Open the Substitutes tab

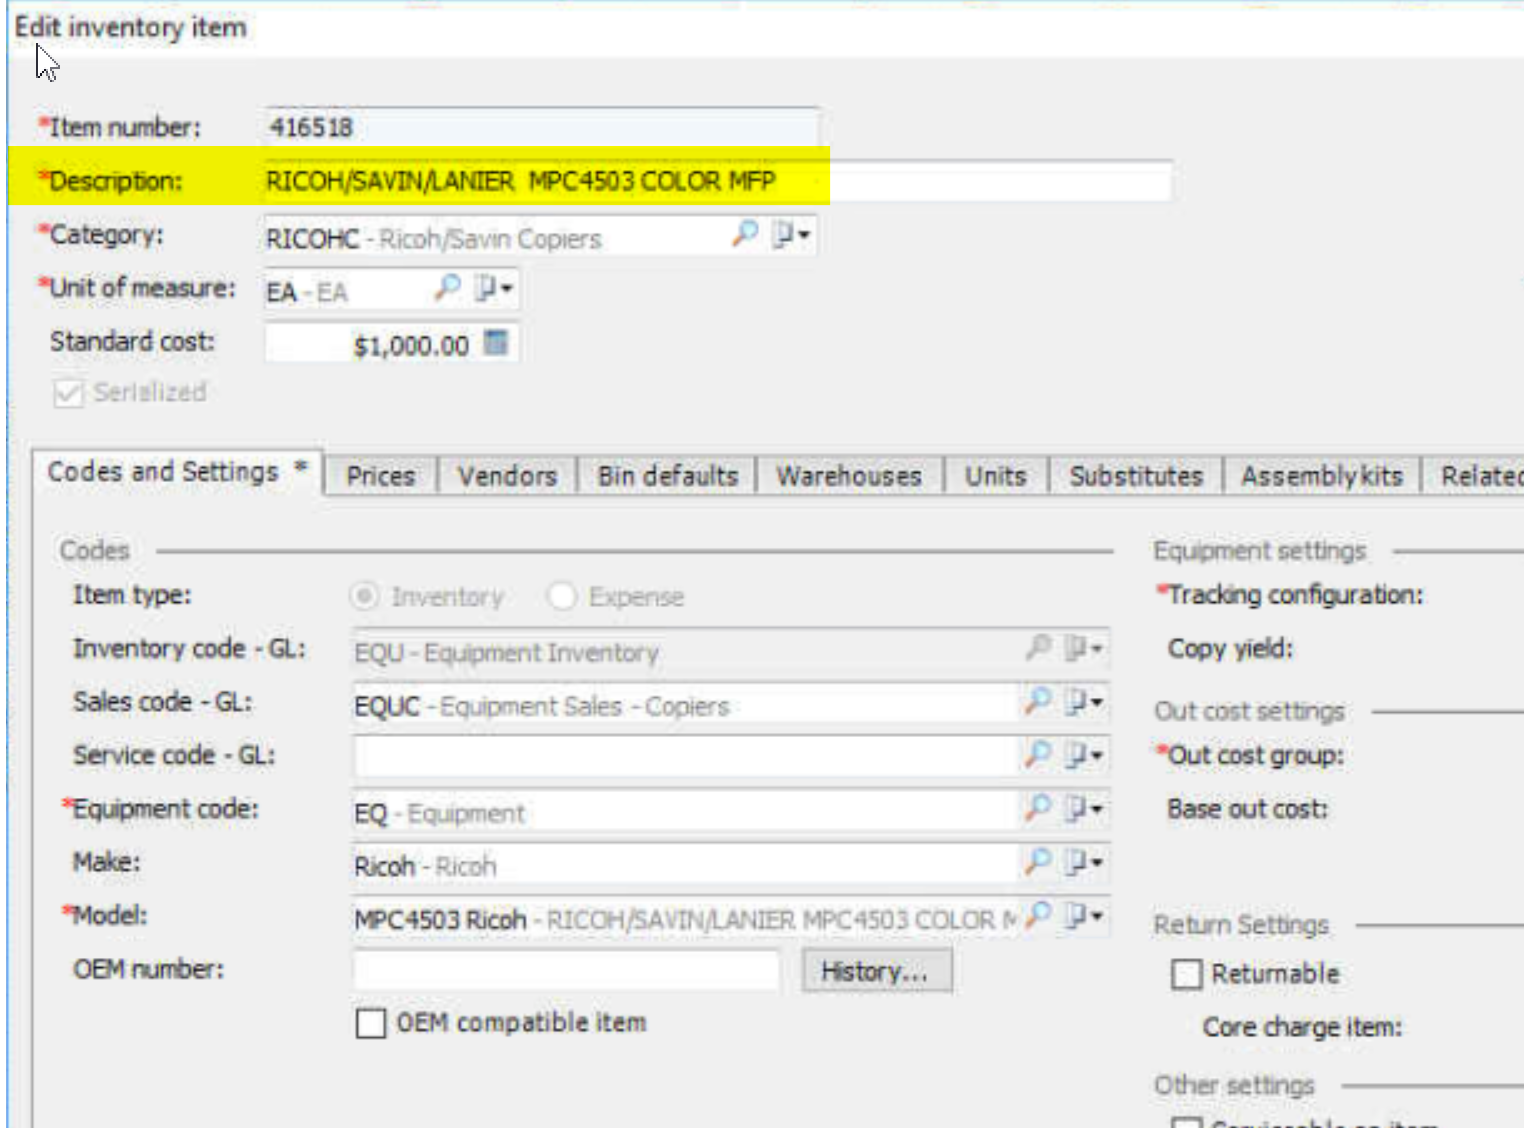click(x=1136, y=476)
